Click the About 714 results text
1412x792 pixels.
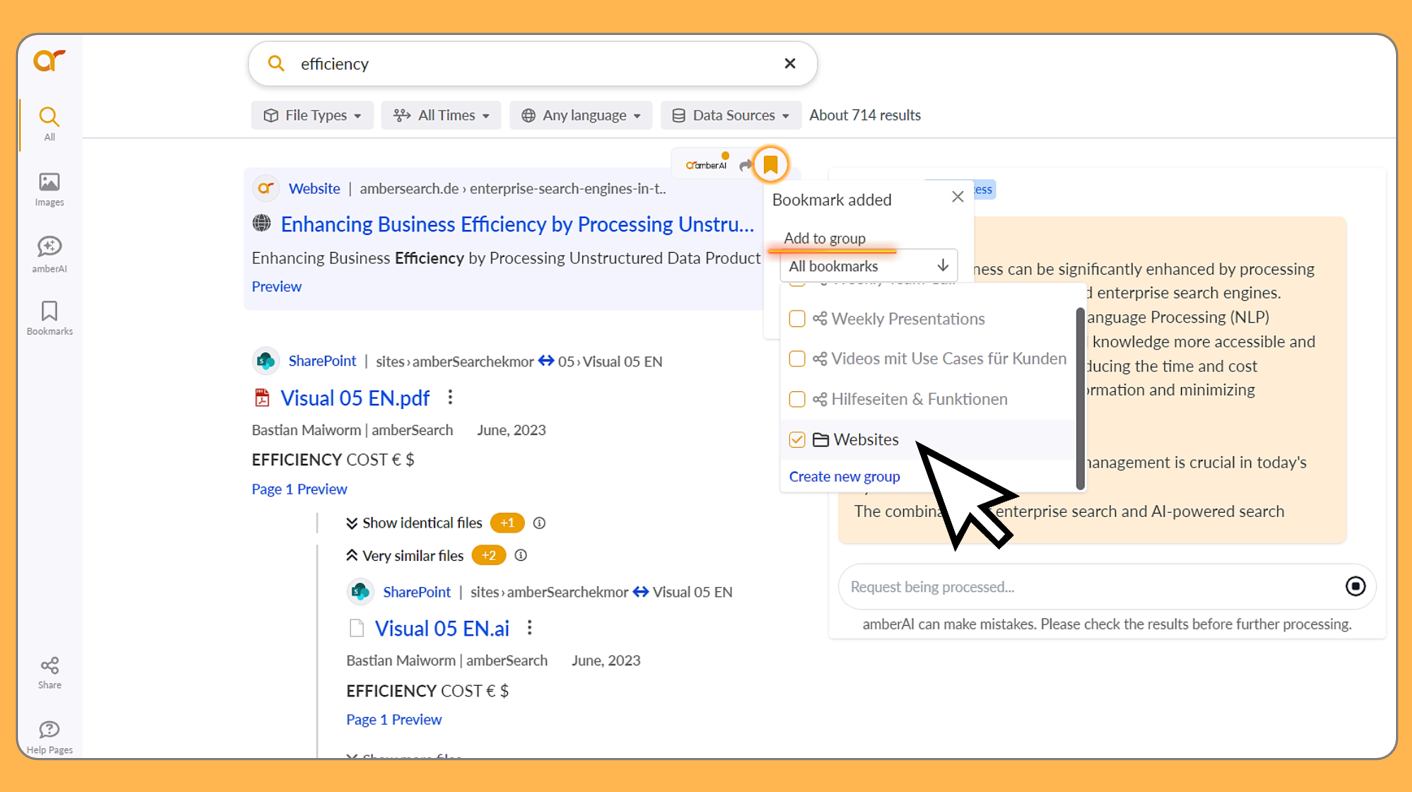point(865,115)
